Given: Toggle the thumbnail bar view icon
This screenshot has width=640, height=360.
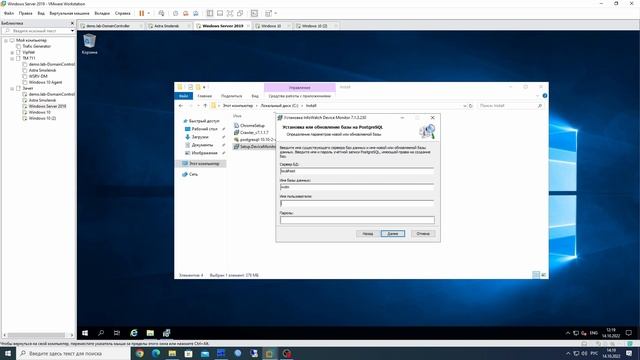Looking at the screenshot, I should (x=220, y=13).
